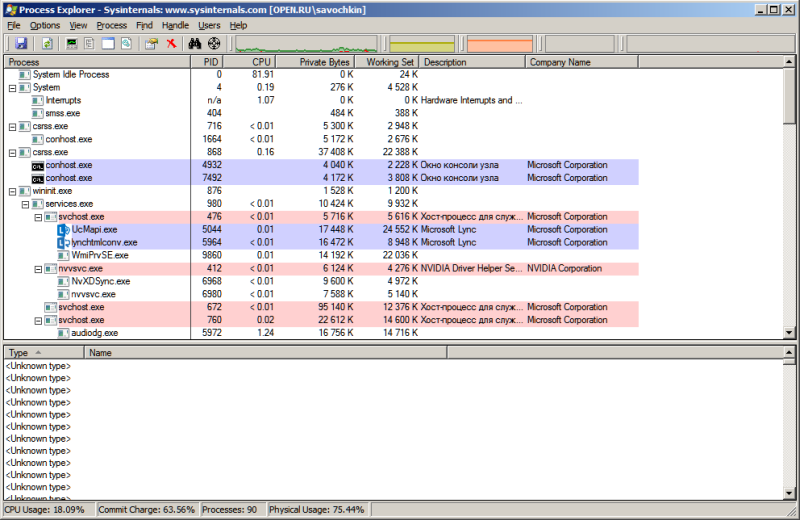Click Commit Charge: 63.56% in status bar
The height and width of the screenshot is (520, 800).
[146, 510]
